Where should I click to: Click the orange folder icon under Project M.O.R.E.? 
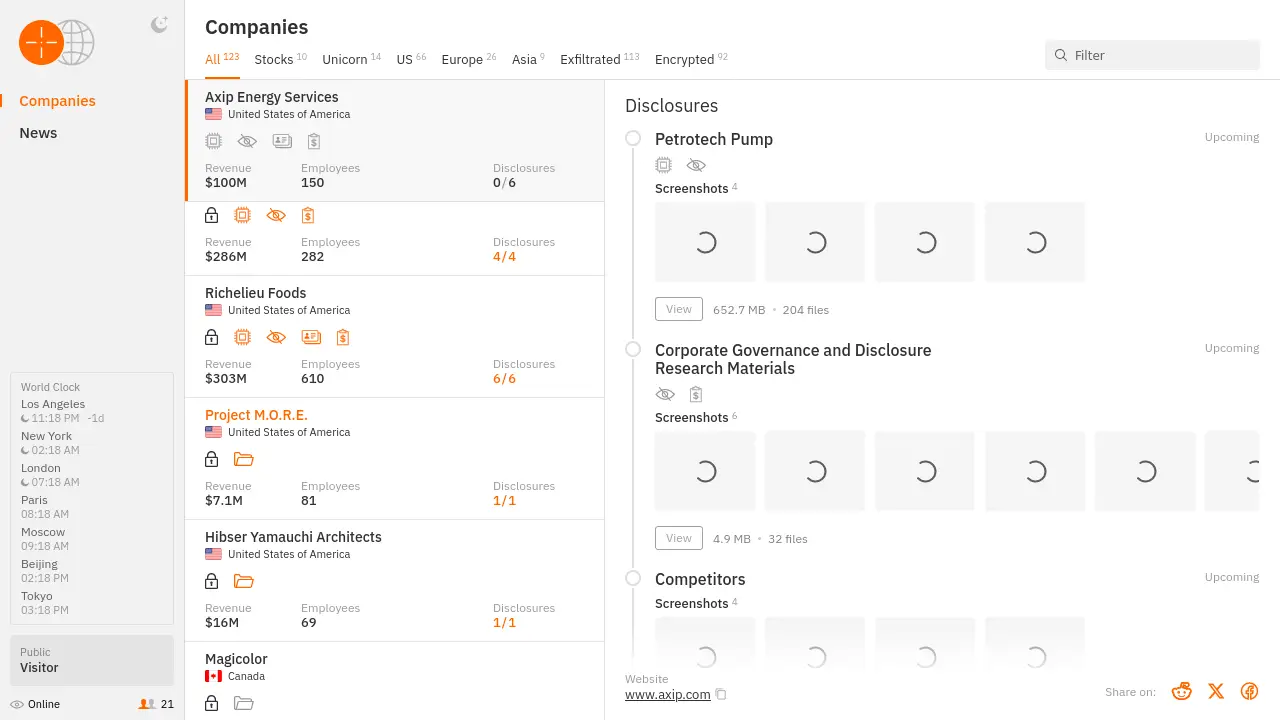click(x=244, y=459)
